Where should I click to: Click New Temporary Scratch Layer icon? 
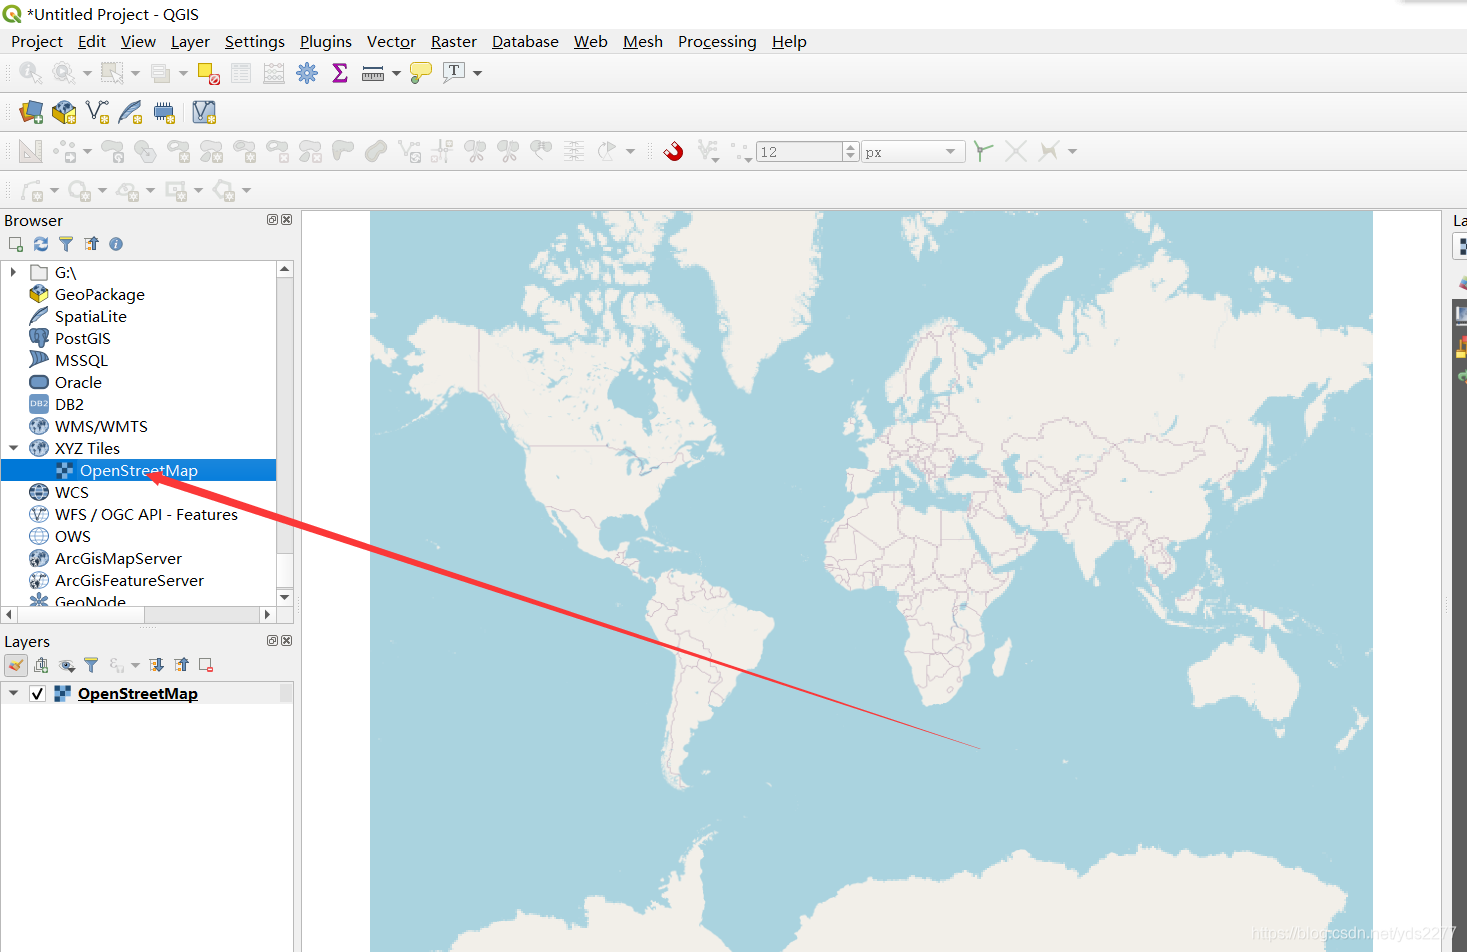click(164, 112)
